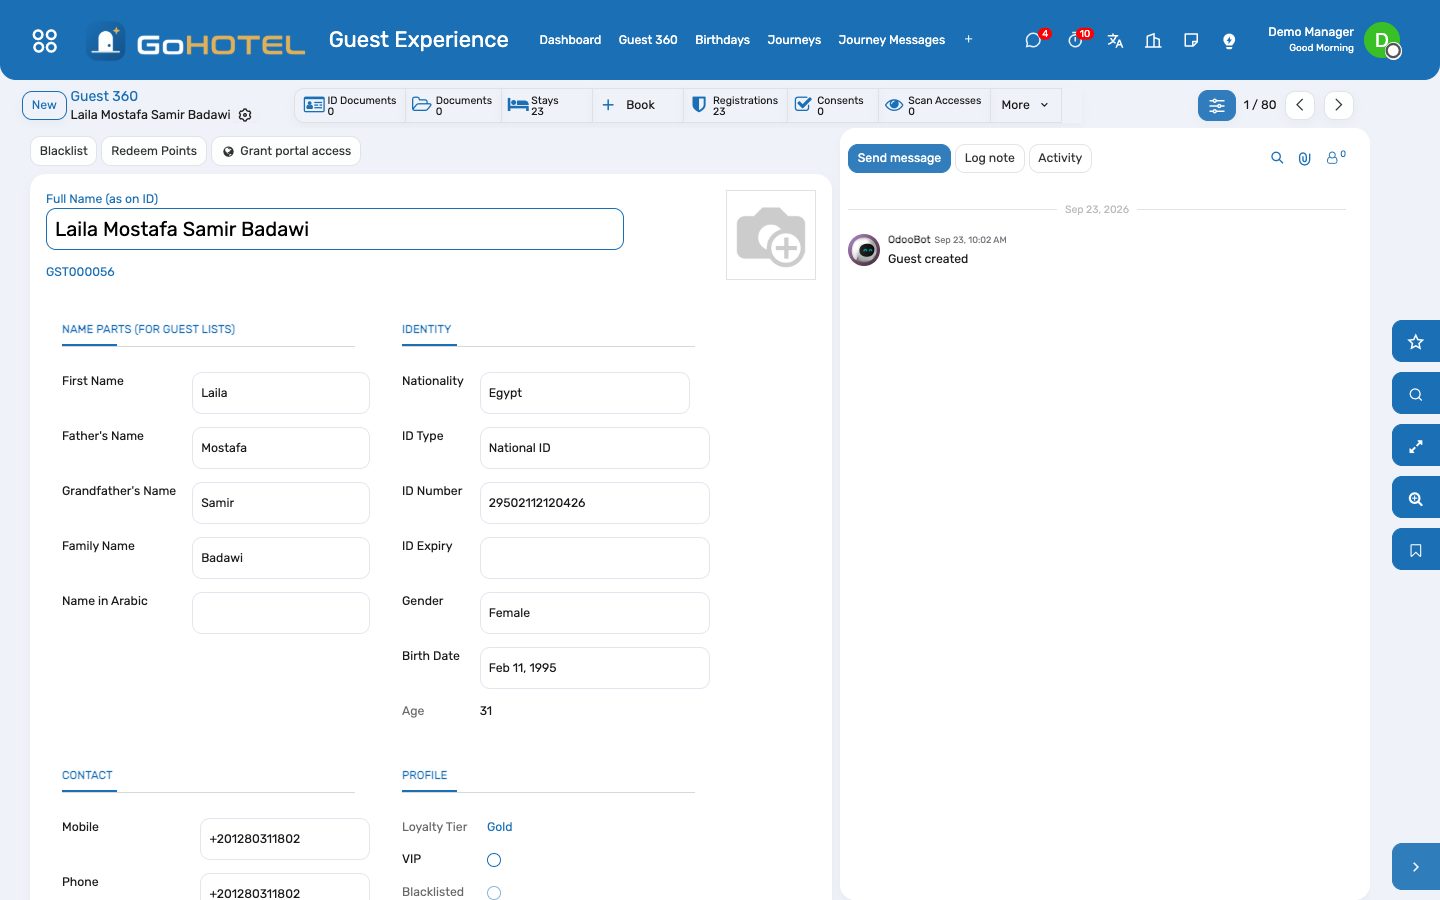Click the company building icon
Image resolution: width=1440 pixels, height=900 pixels.
(x=1153, y=40)
